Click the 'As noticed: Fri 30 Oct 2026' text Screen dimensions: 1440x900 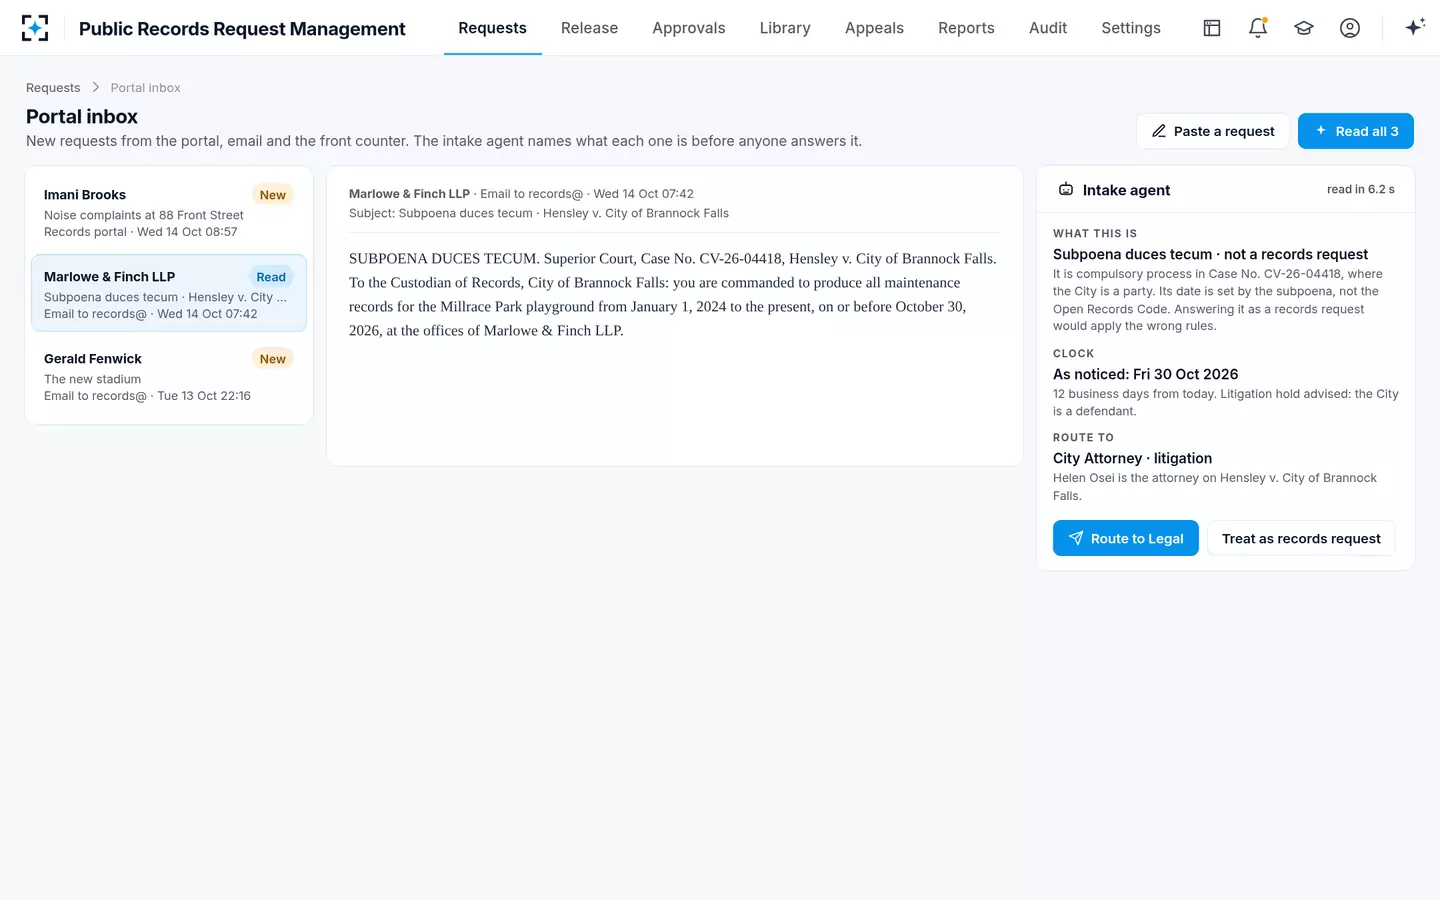coord(1145,374)
